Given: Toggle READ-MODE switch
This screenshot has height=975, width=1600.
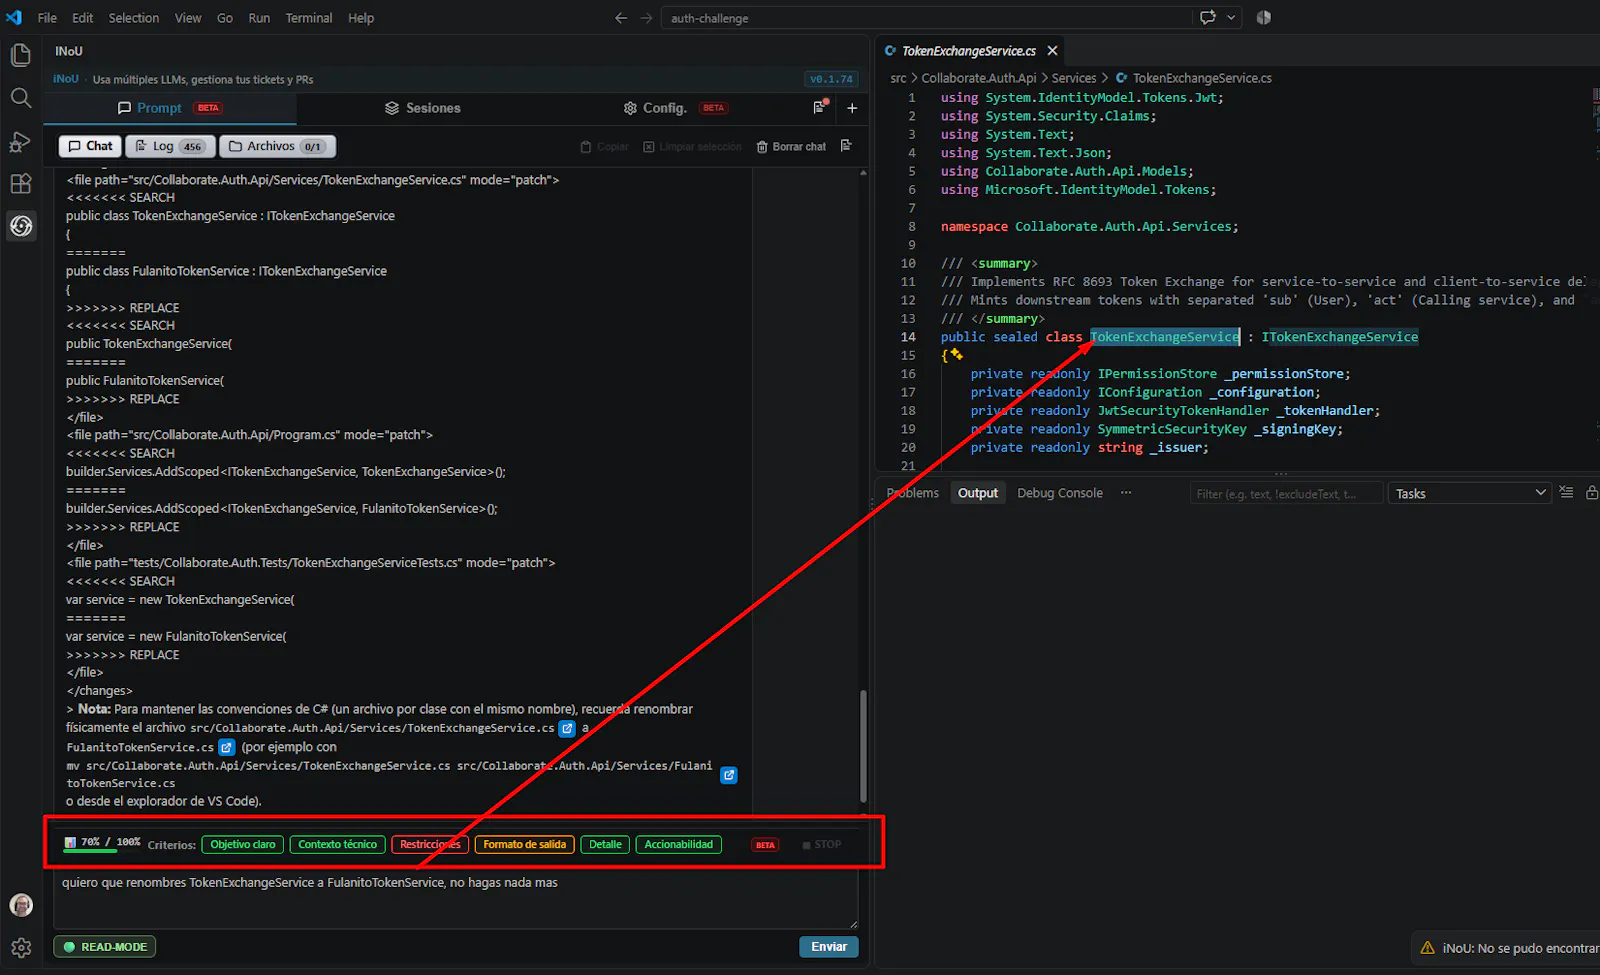Looking at the screenshot, I should [105, 947].
